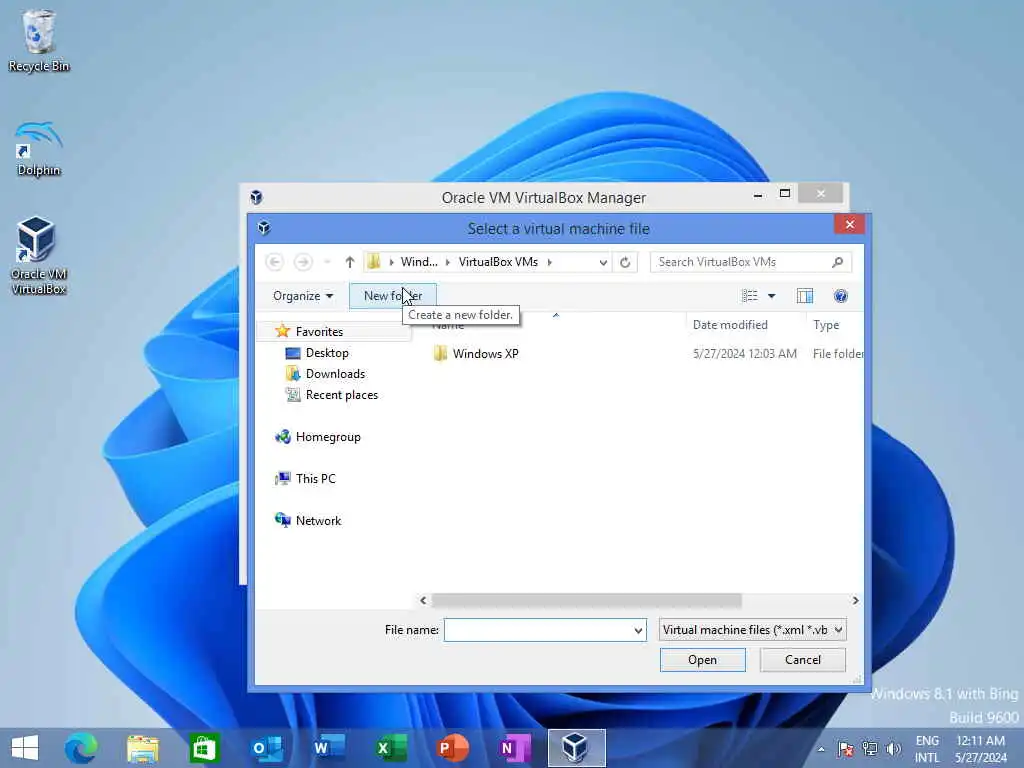Click the Cancel button
1024x768 pixels.
pos(803,660)
